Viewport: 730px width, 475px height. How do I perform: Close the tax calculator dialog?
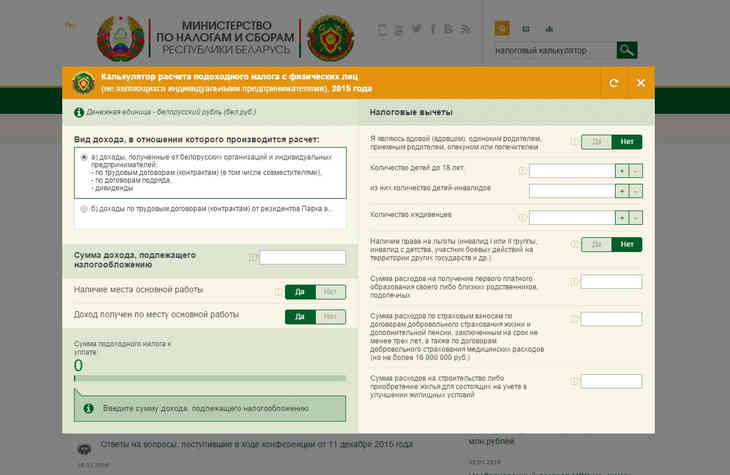pos(641,83)
